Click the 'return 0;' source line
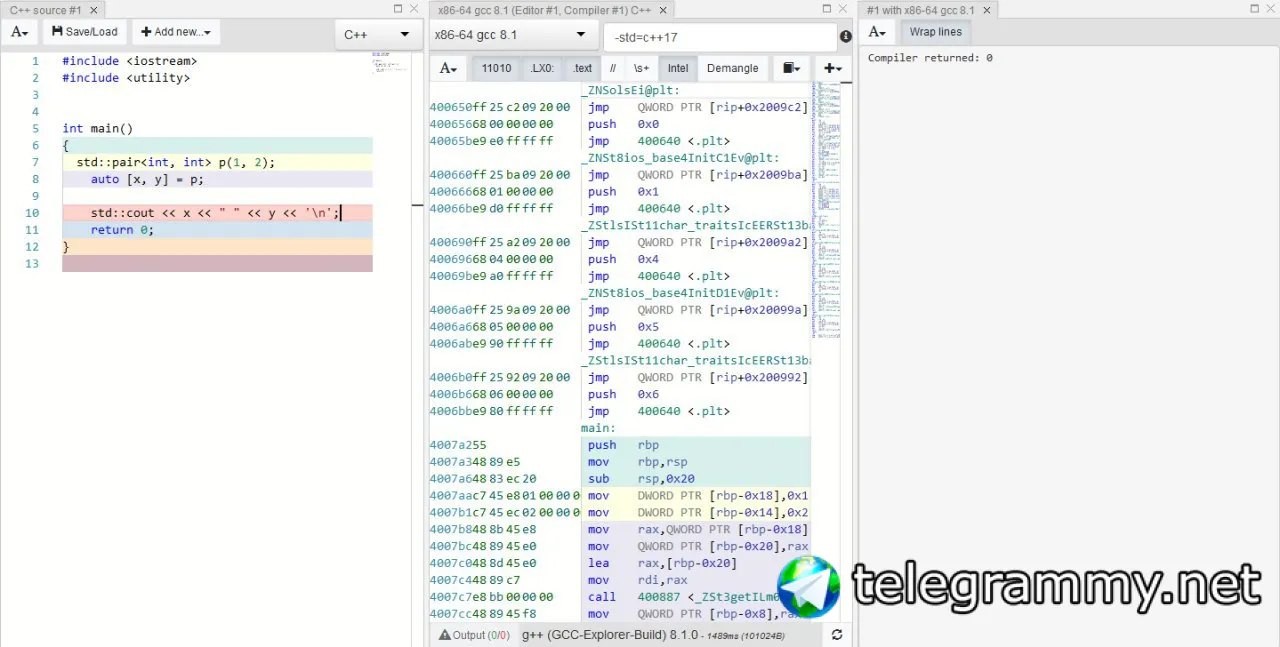 (x=122, y=230)
